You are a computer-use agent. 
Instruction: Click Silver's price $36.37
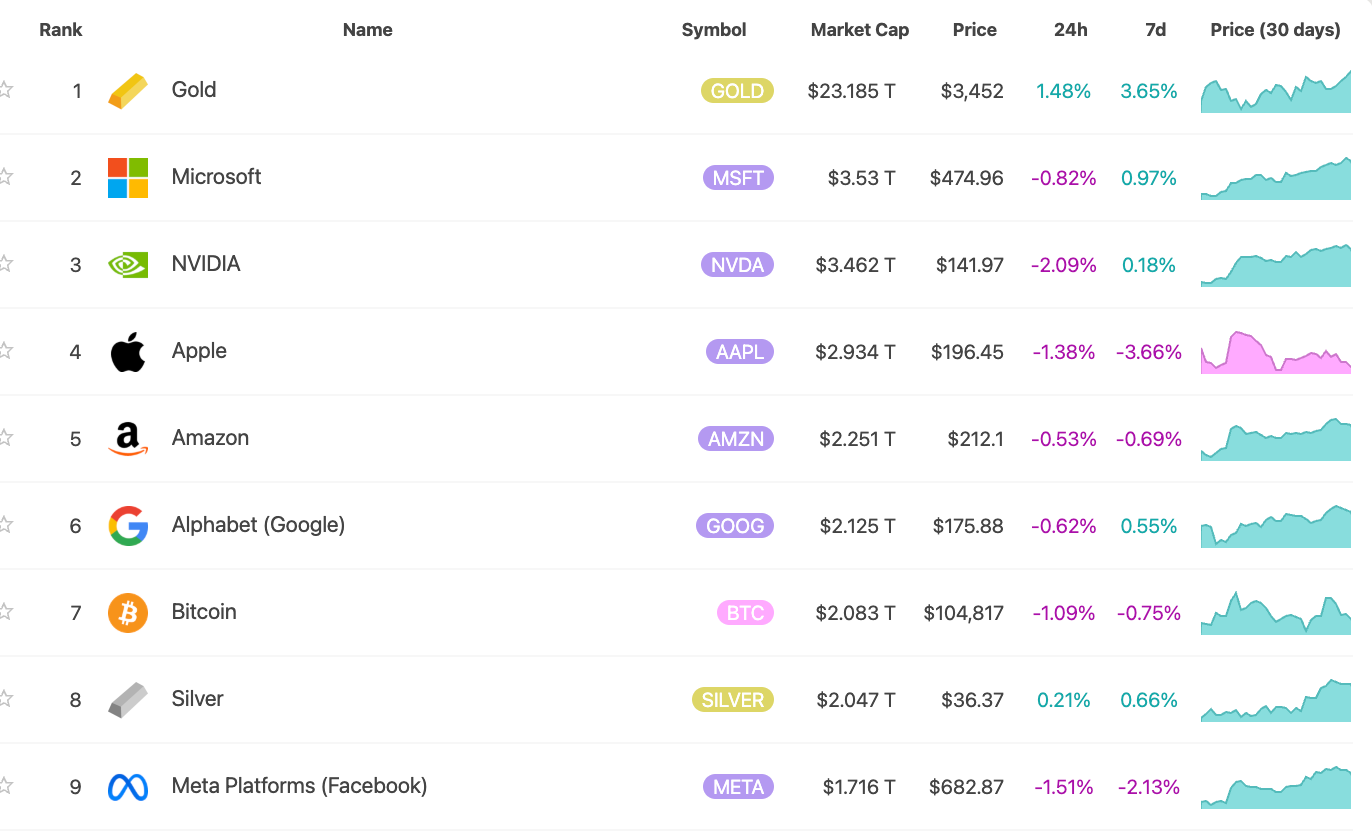click(972, 700)
